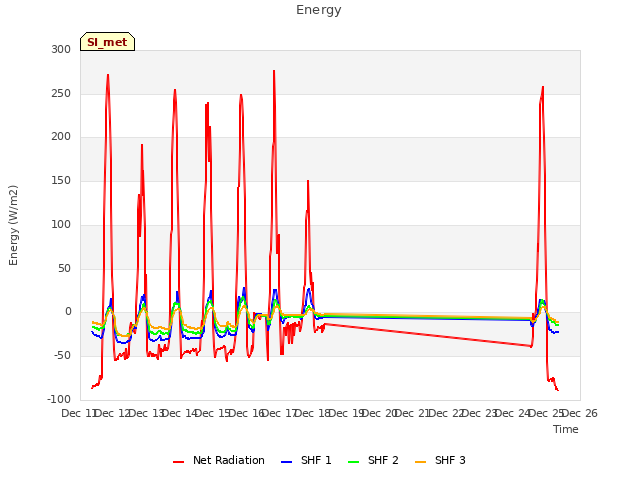Image resolution: width=640 pixels, height=480 pixels.
Task: Click the orange SHF 3 legend swatch
Action: [420, 462]
